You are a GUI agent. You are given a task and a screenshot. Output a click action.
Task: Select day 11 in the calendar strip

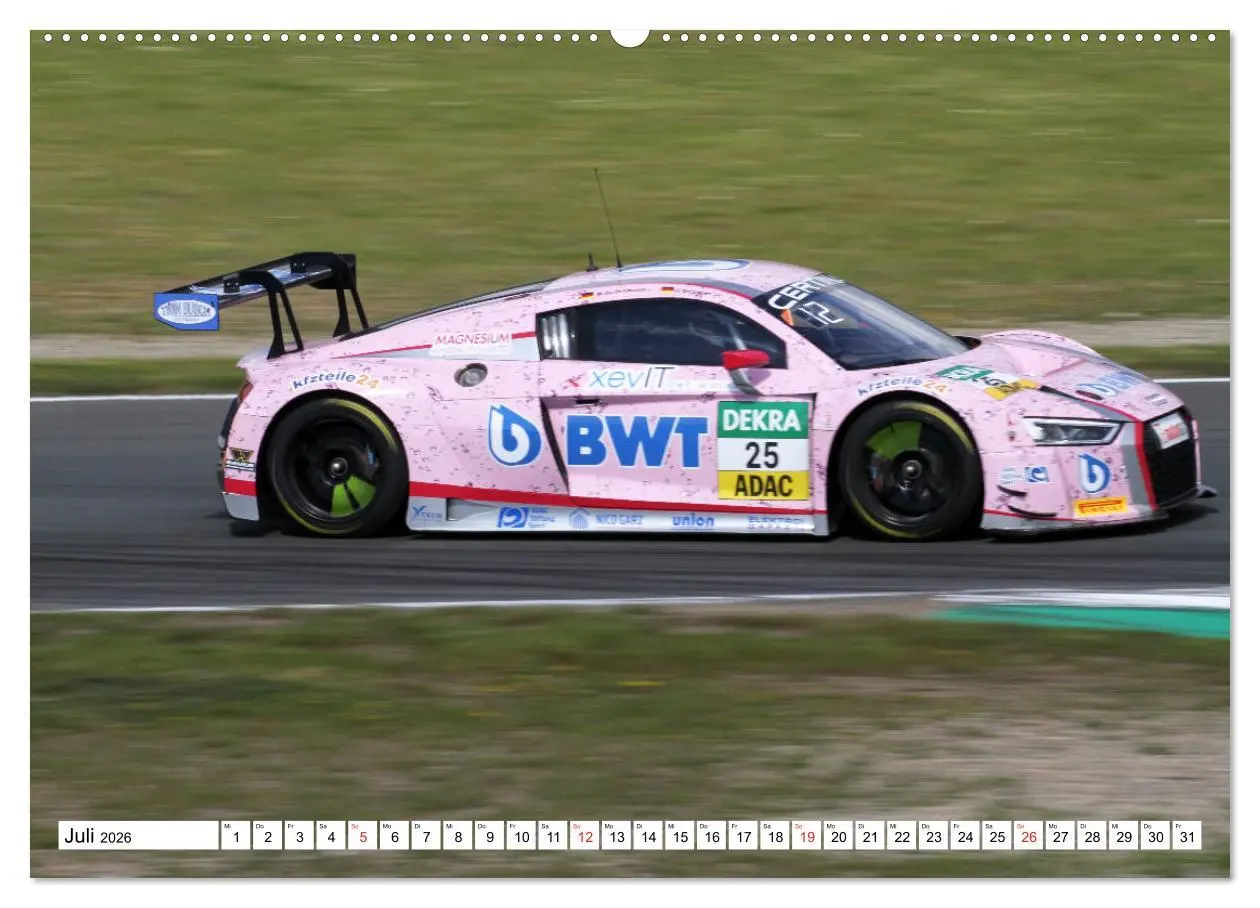553,836
